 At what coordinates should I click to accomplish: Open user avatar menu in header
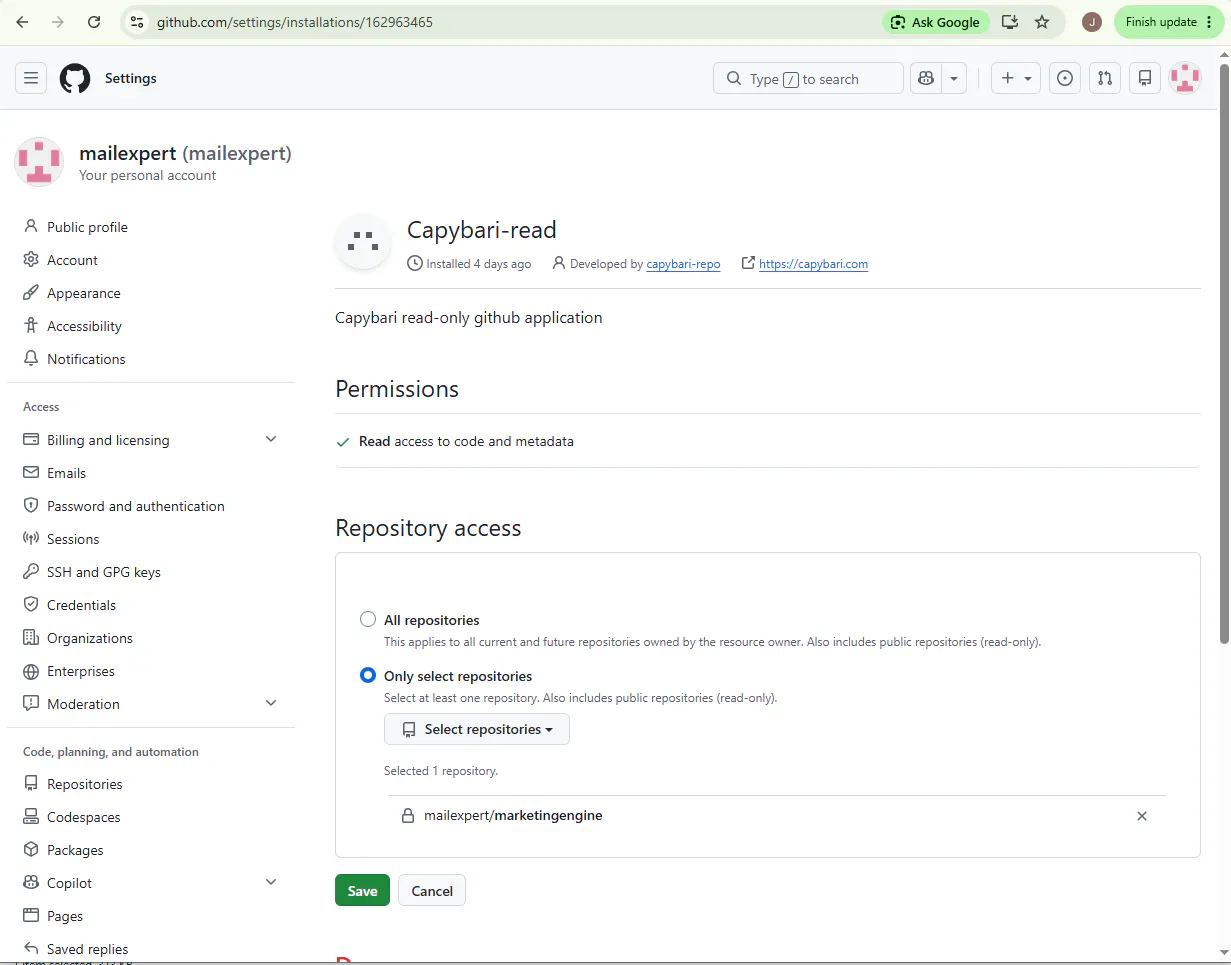[1185, 78]
